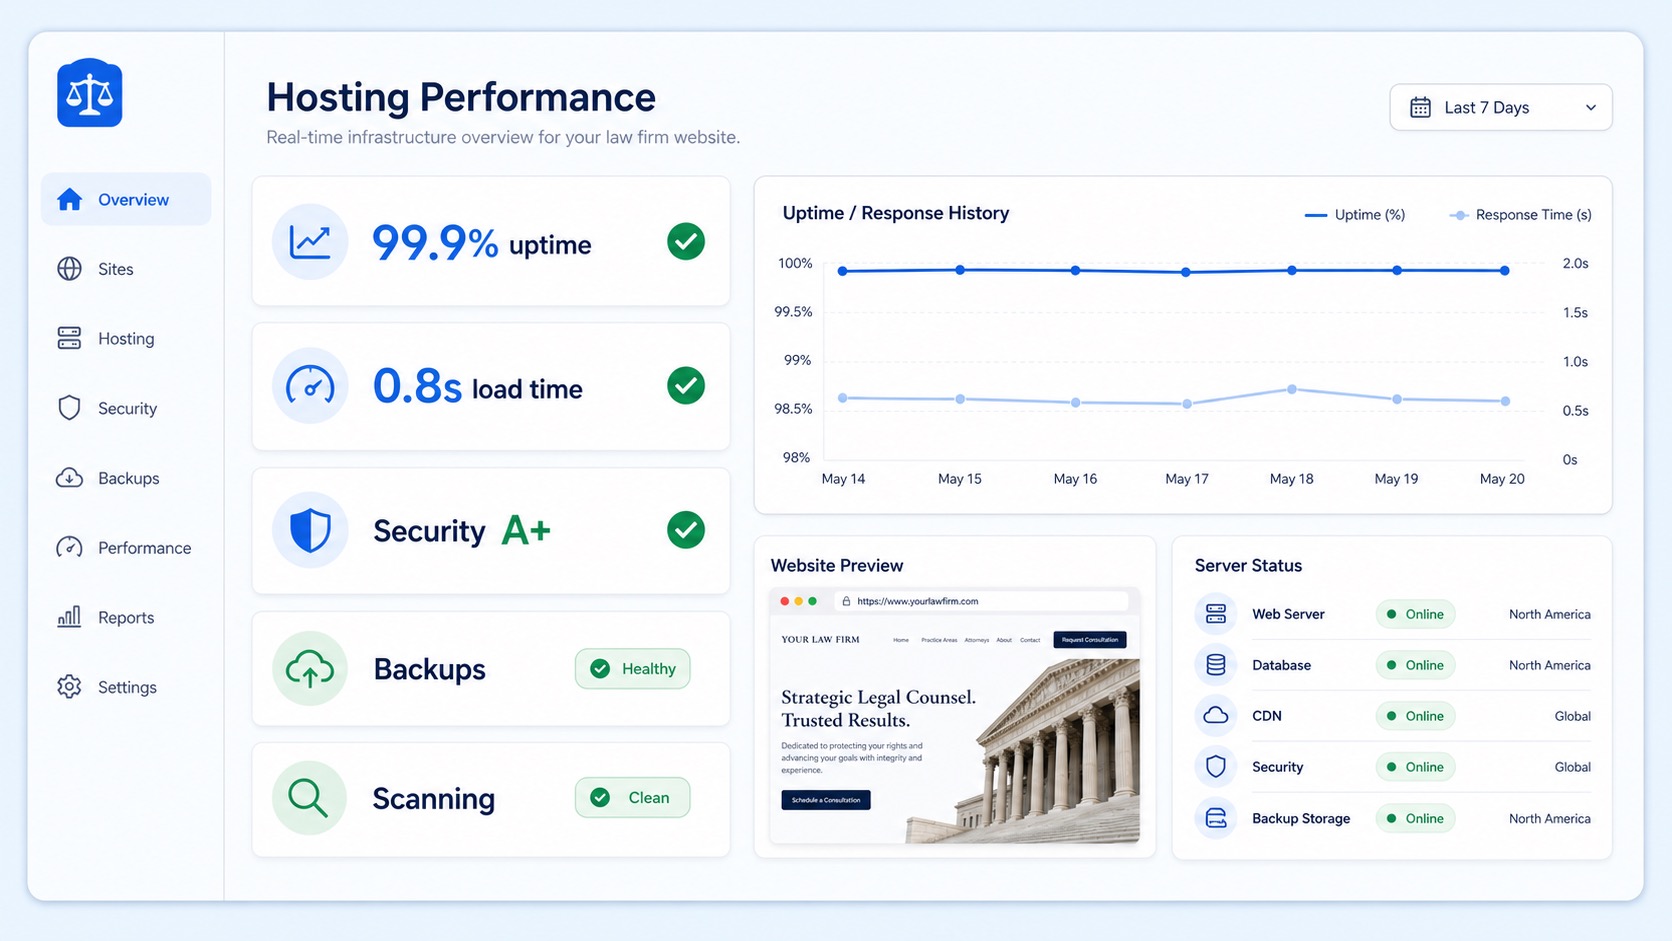Screen dimensions: 1672x941
Task: Click the Global region for CDN
Action: point(1572,716)
